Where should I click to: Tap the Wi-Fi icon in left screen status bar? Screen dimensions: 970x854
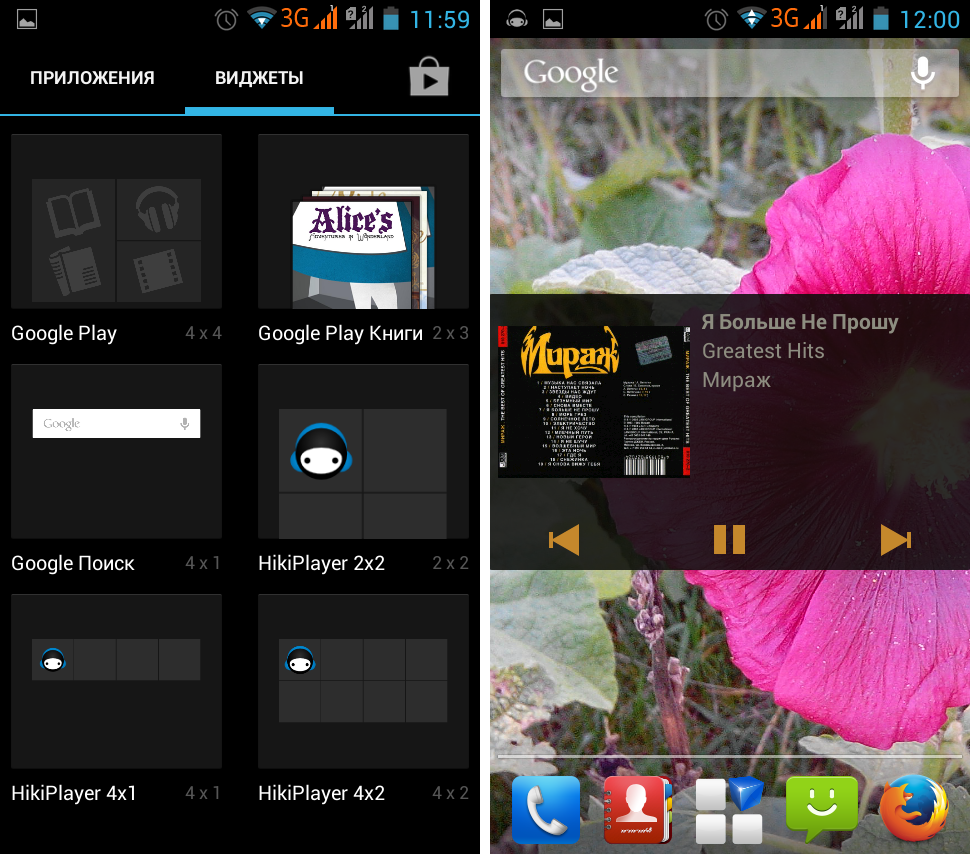pyautogui.click(x=262, y=19)
